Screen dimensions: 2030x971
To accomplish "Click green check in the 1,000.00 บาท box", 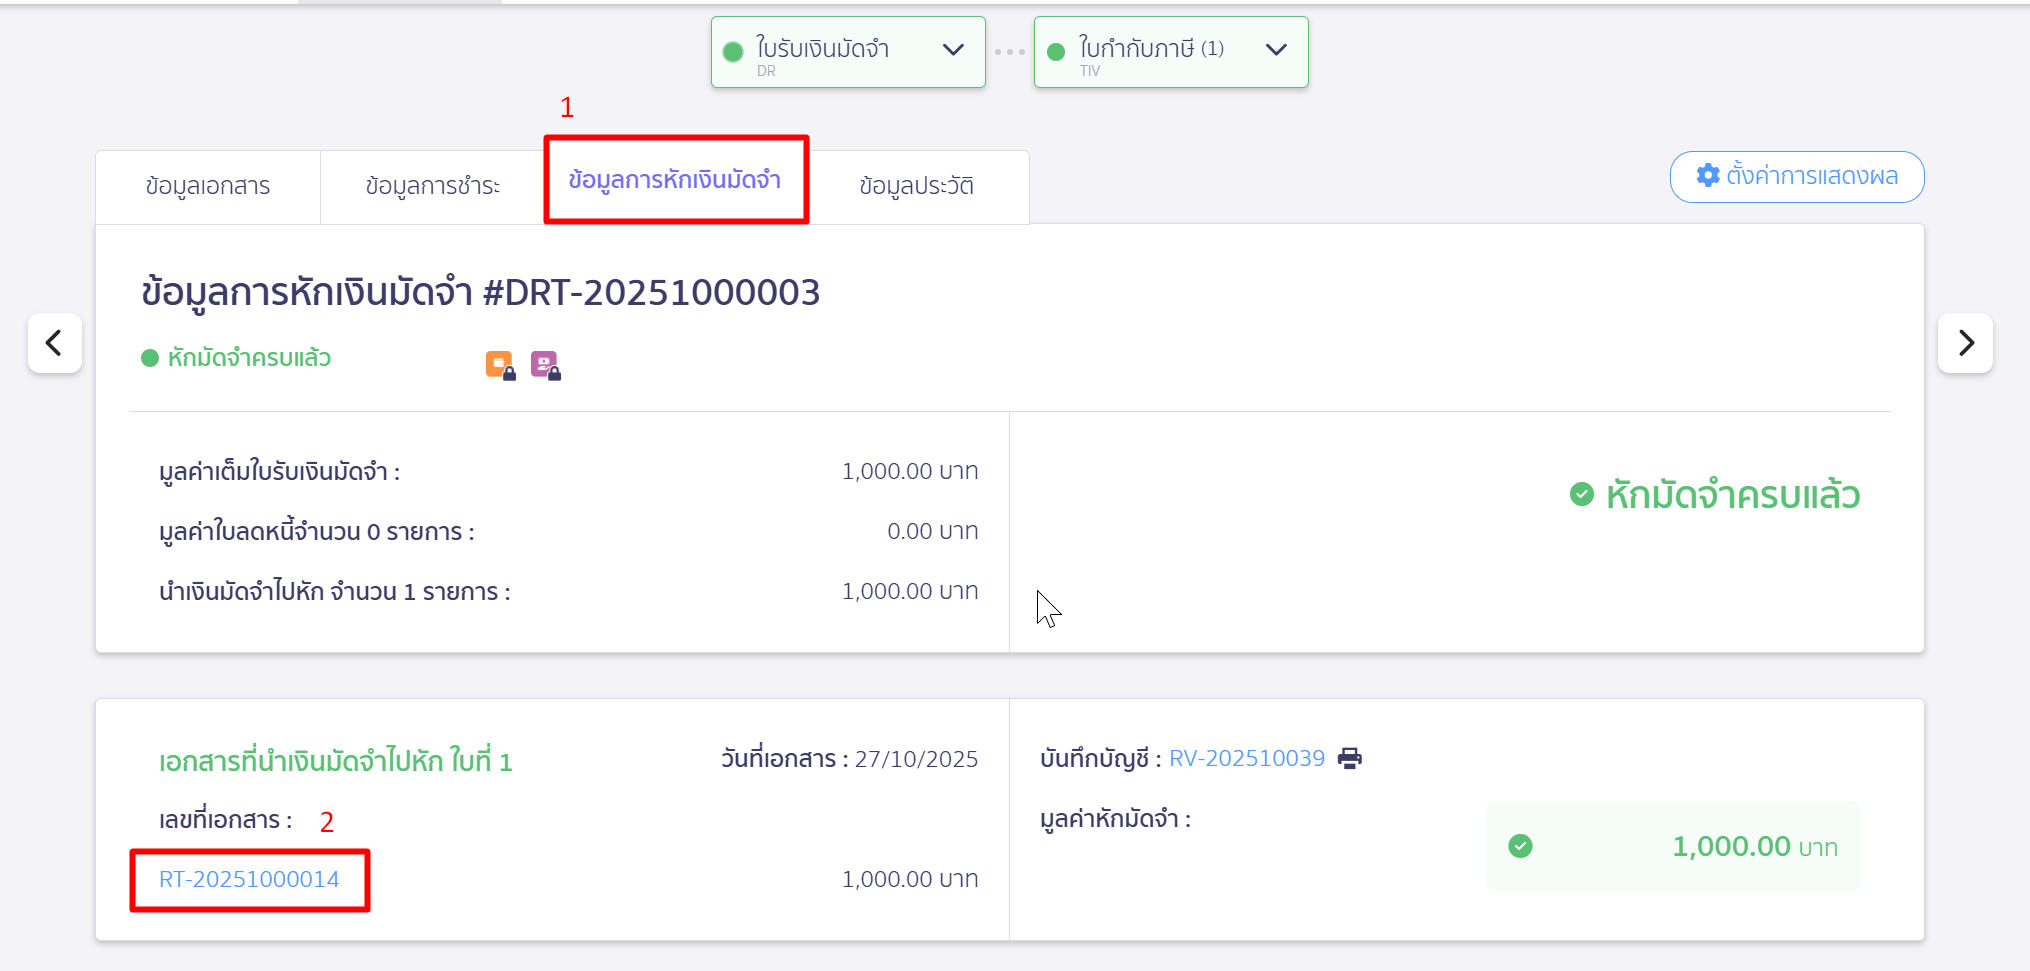I will click(x=1520, y=846).
